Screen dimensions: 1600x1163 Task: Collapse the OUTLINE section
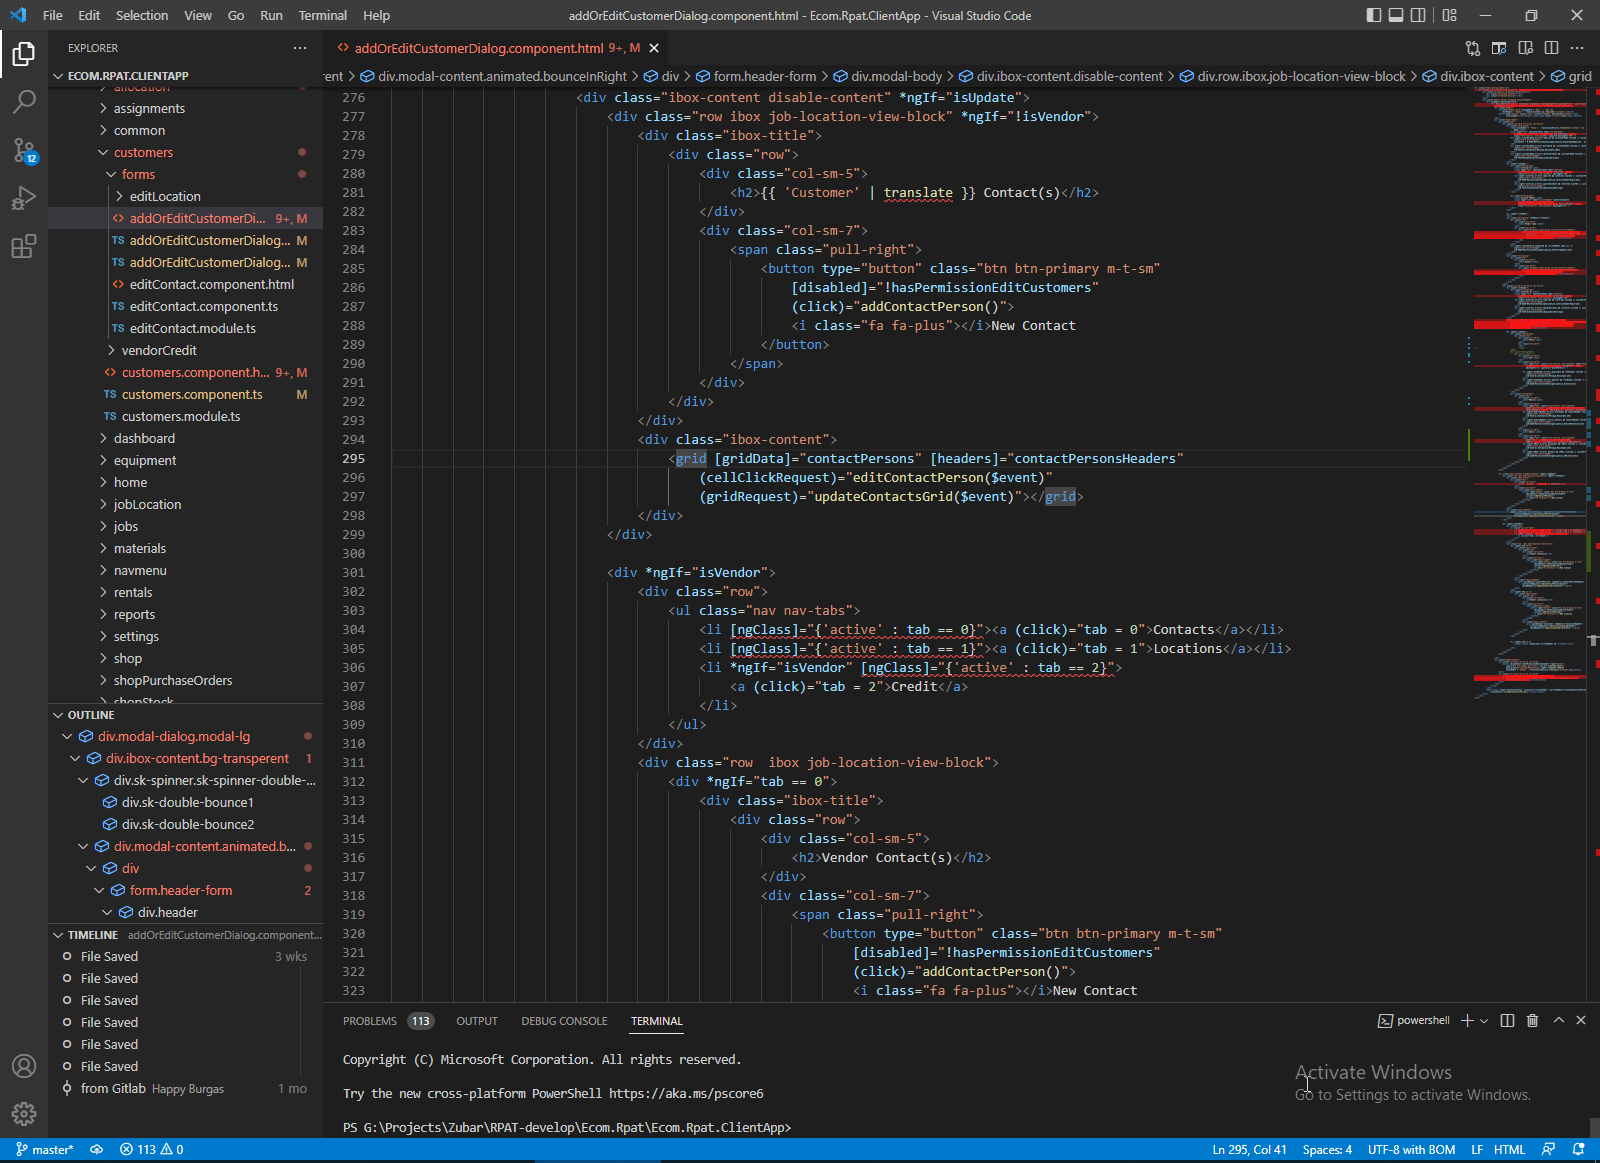point(90,715)
